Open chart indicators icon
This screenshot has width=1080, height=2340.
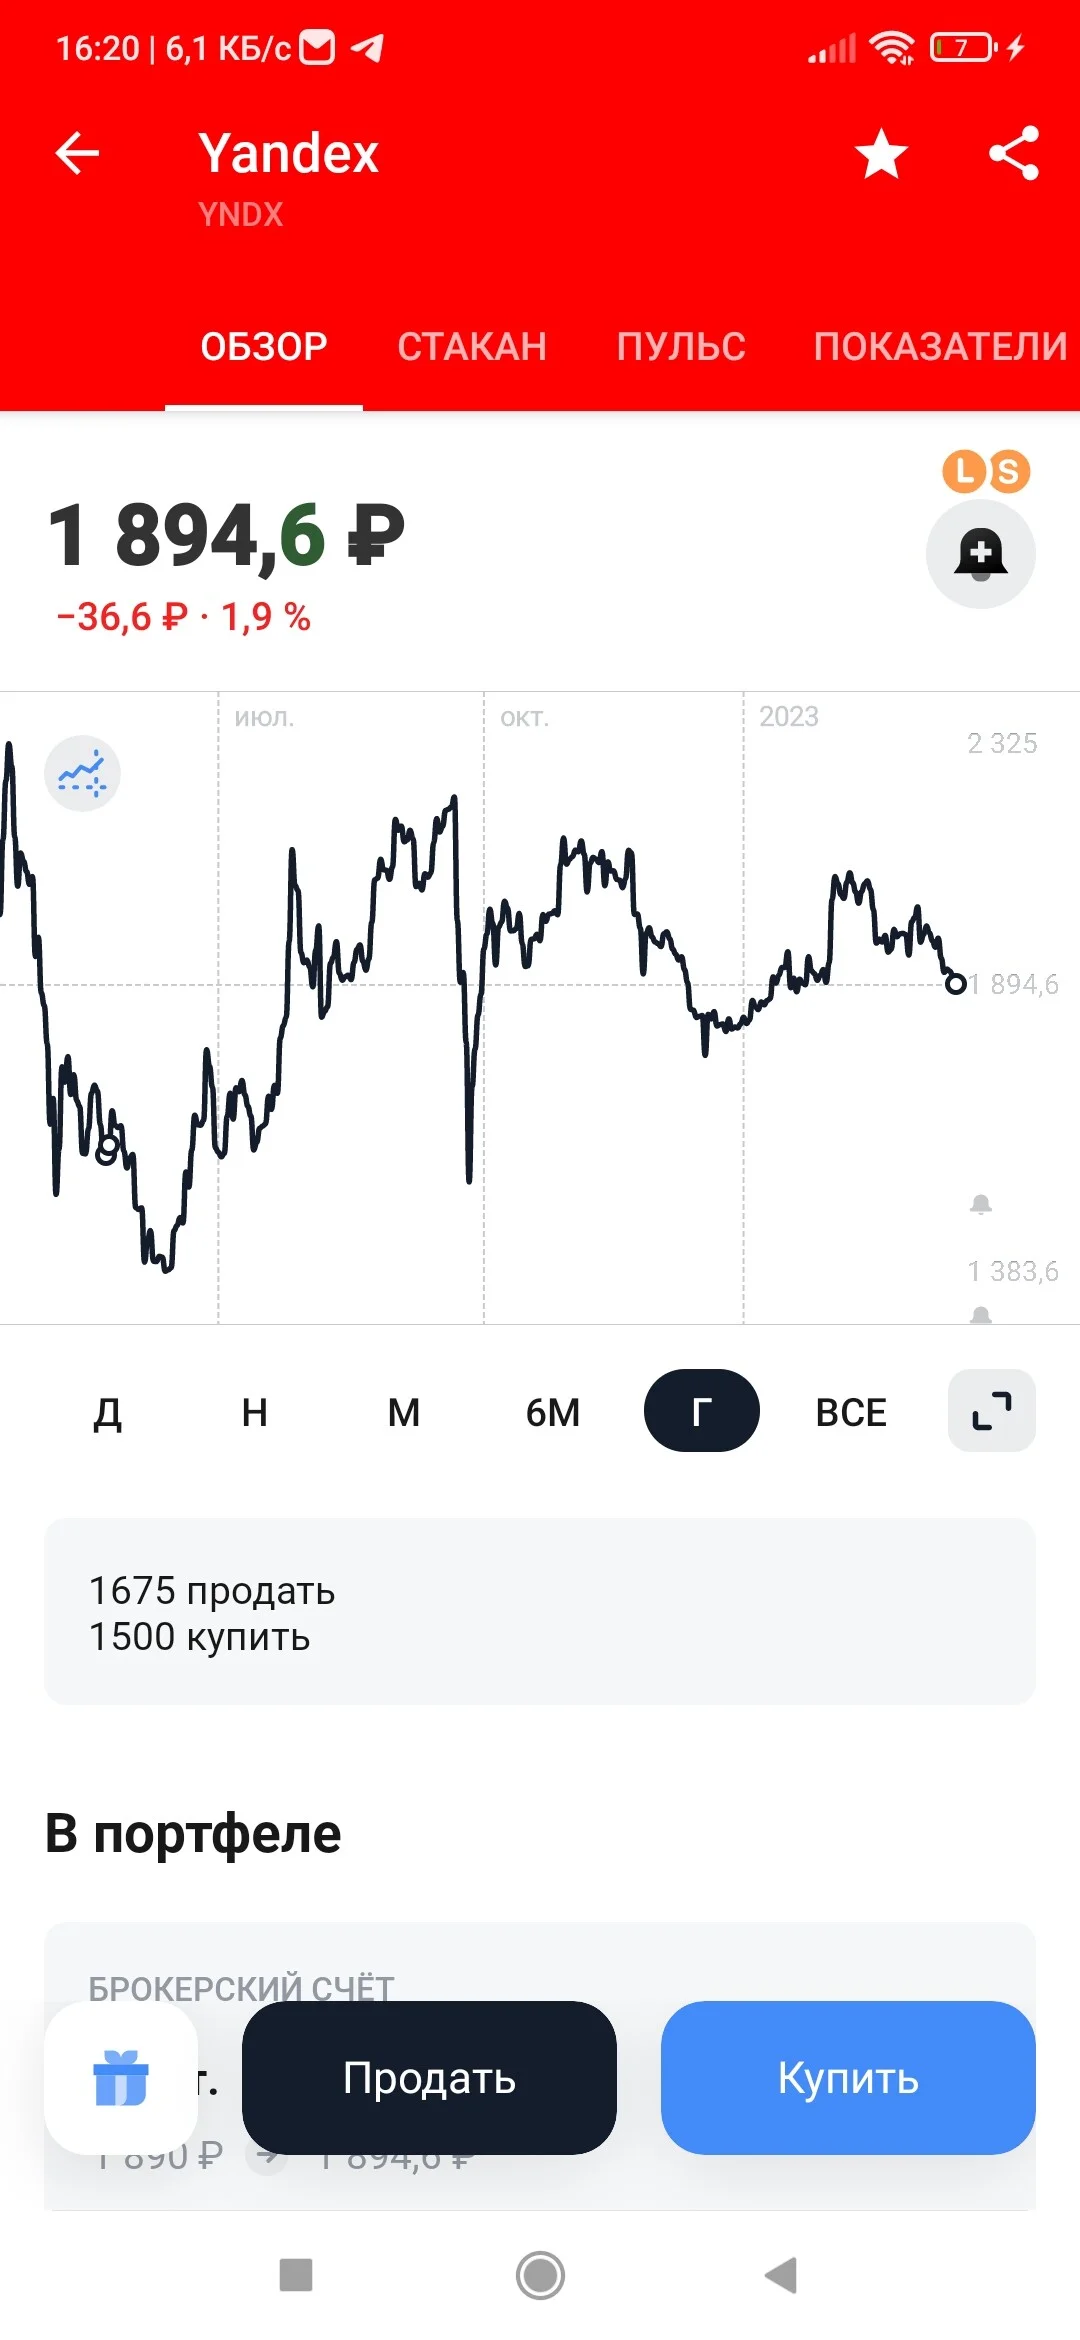coord(82,773)
